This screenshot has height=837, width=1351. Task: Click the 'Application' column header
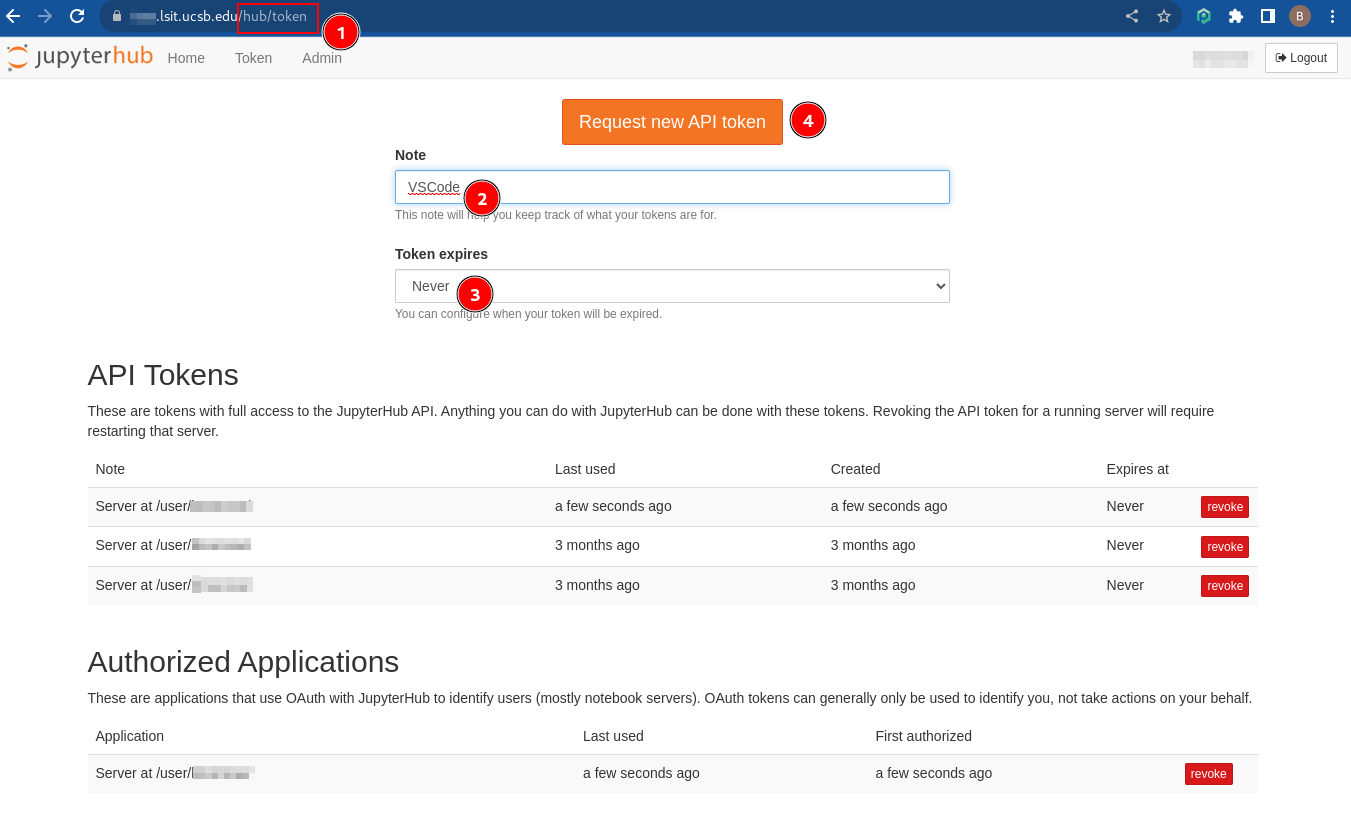click(x=130, y=736)
